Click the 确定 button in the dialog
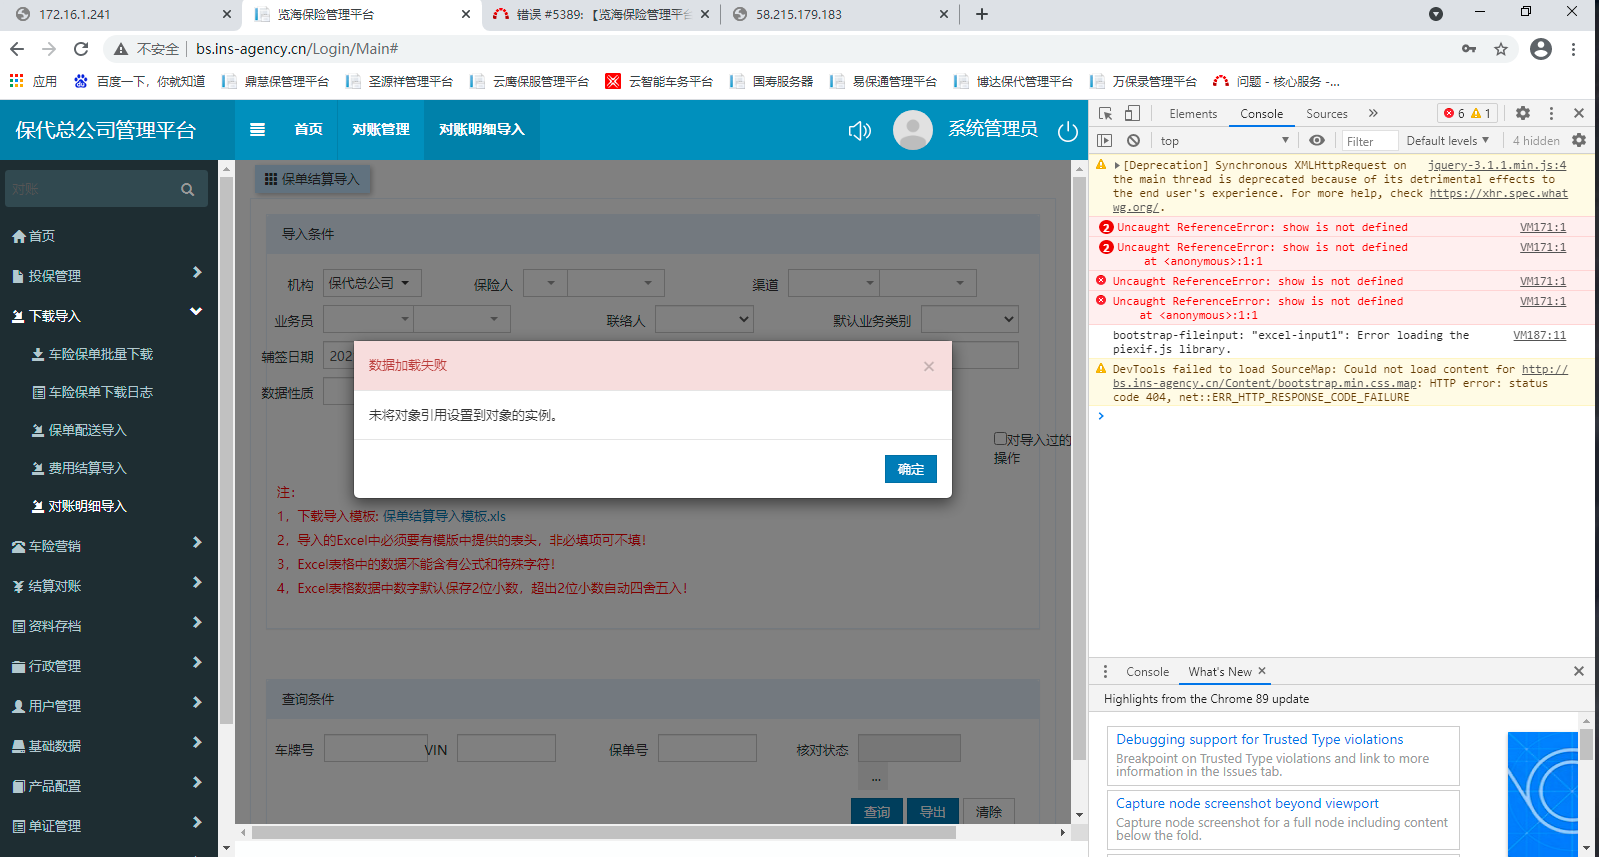The image size is (1599, 857). [911, 469]
